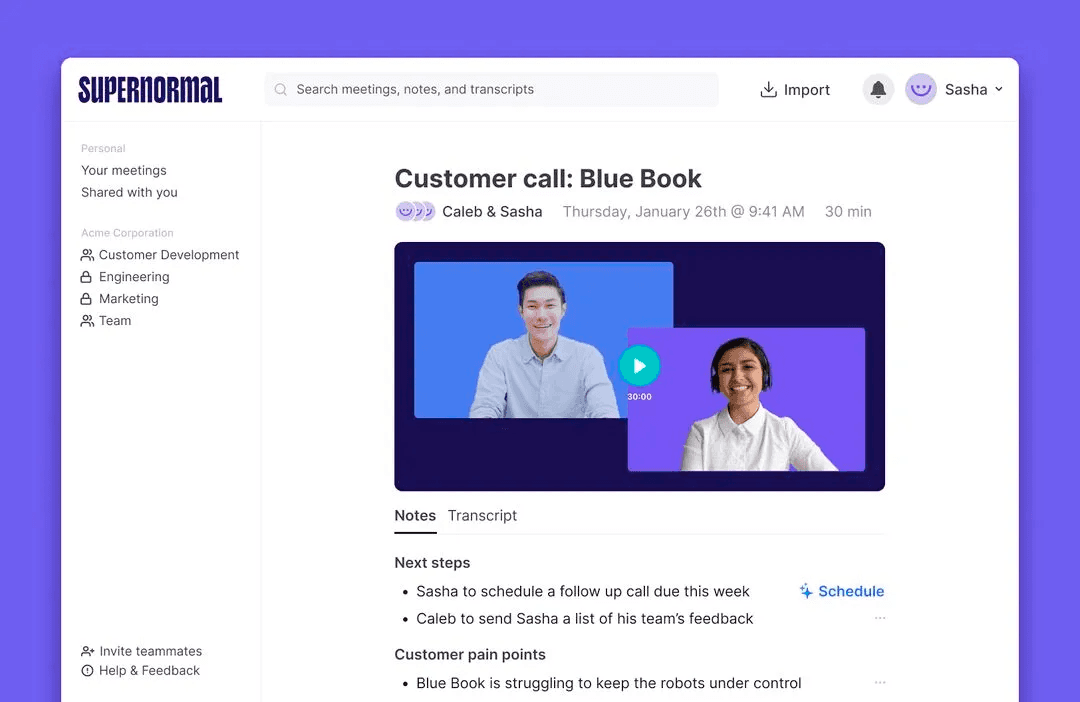
Task: Click the Customer call: Blue Book title
Action: [548, 178]
